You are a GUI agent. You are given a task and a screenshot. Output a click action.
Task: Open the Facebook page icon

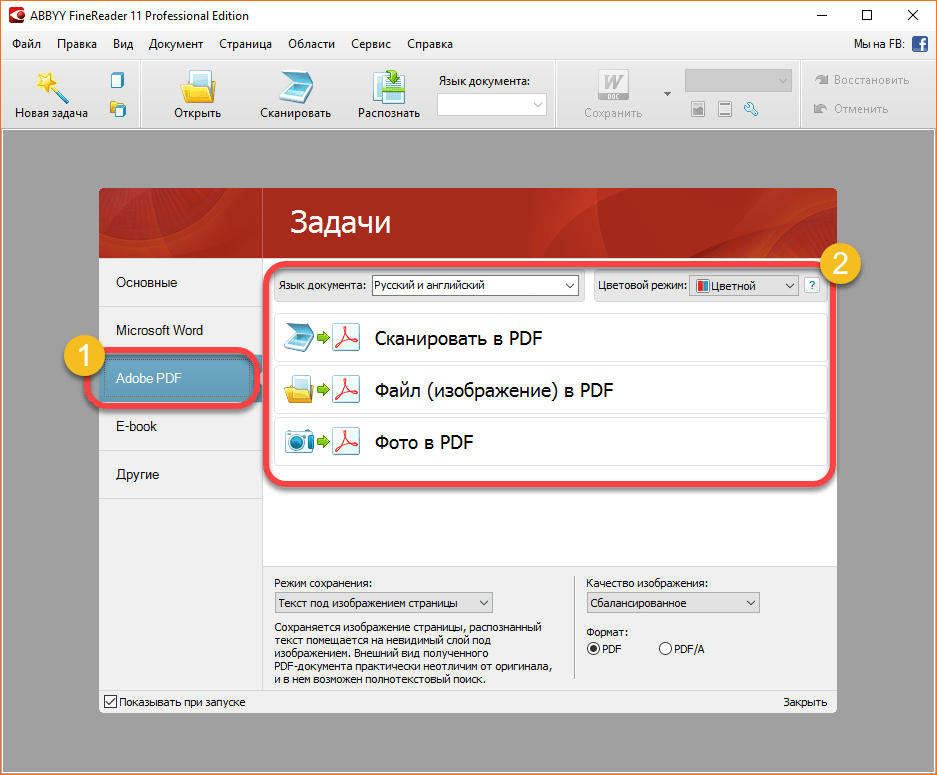tap(919, 44)
